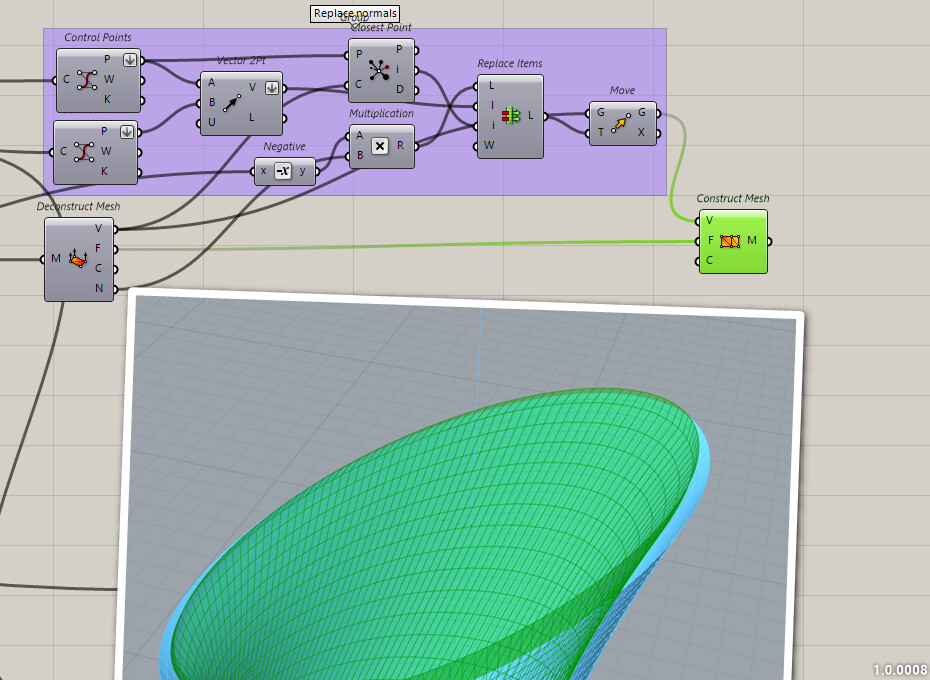Click the Replace normals group label
This screenshot has width=930, height=680.
pyautogui.click(x=354, y=14)
